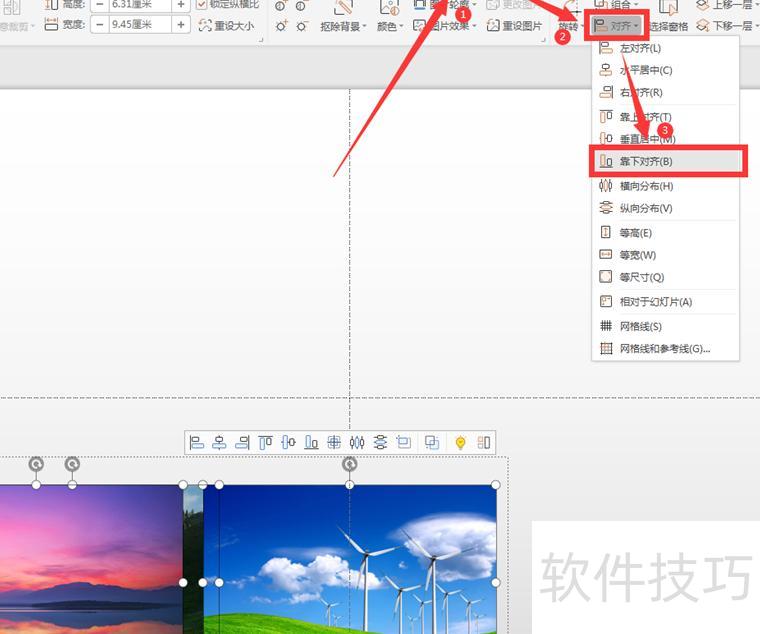The height and width of the screenshot is (634, 760).
Task: Select the purple sunset lake picture
Action: (91, 559)
